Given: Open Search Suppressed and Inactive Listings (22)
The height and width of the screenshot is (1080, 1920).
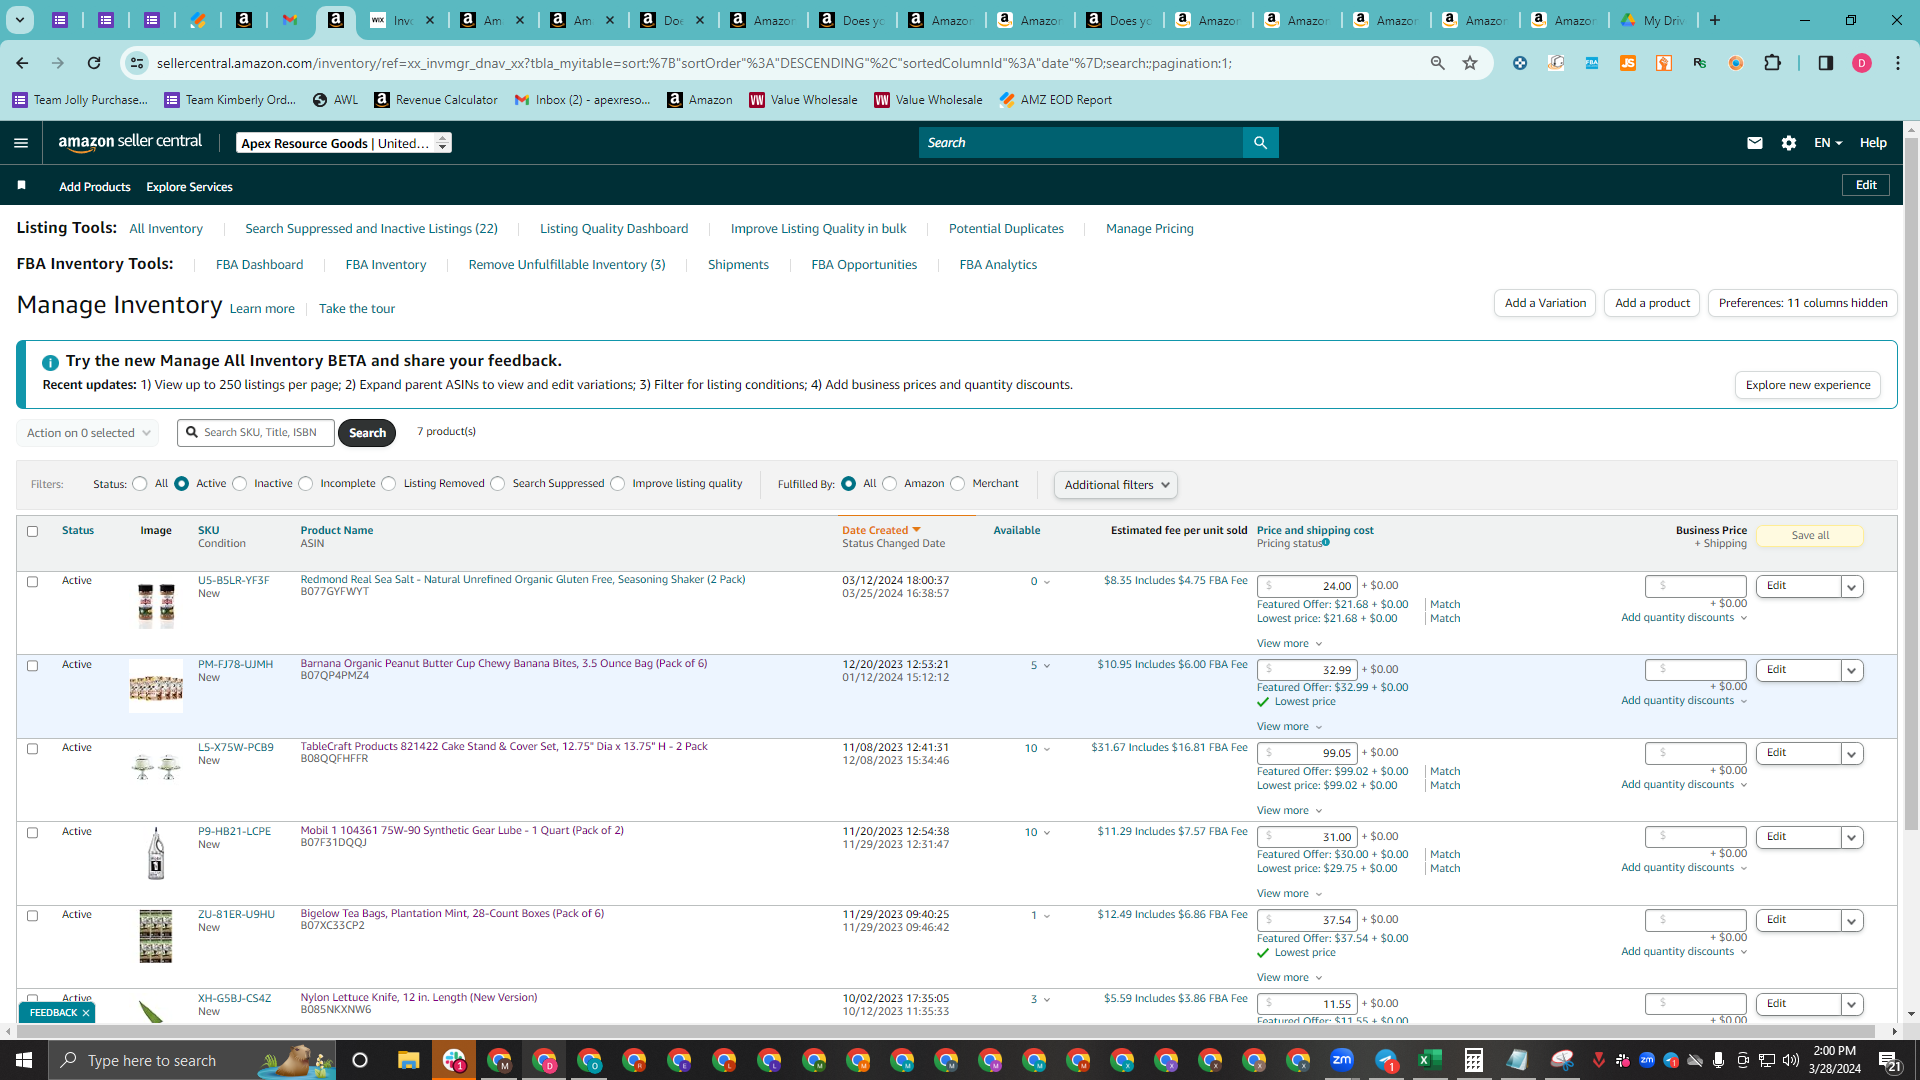Looking at the screenshot, I should click(371, 229).
